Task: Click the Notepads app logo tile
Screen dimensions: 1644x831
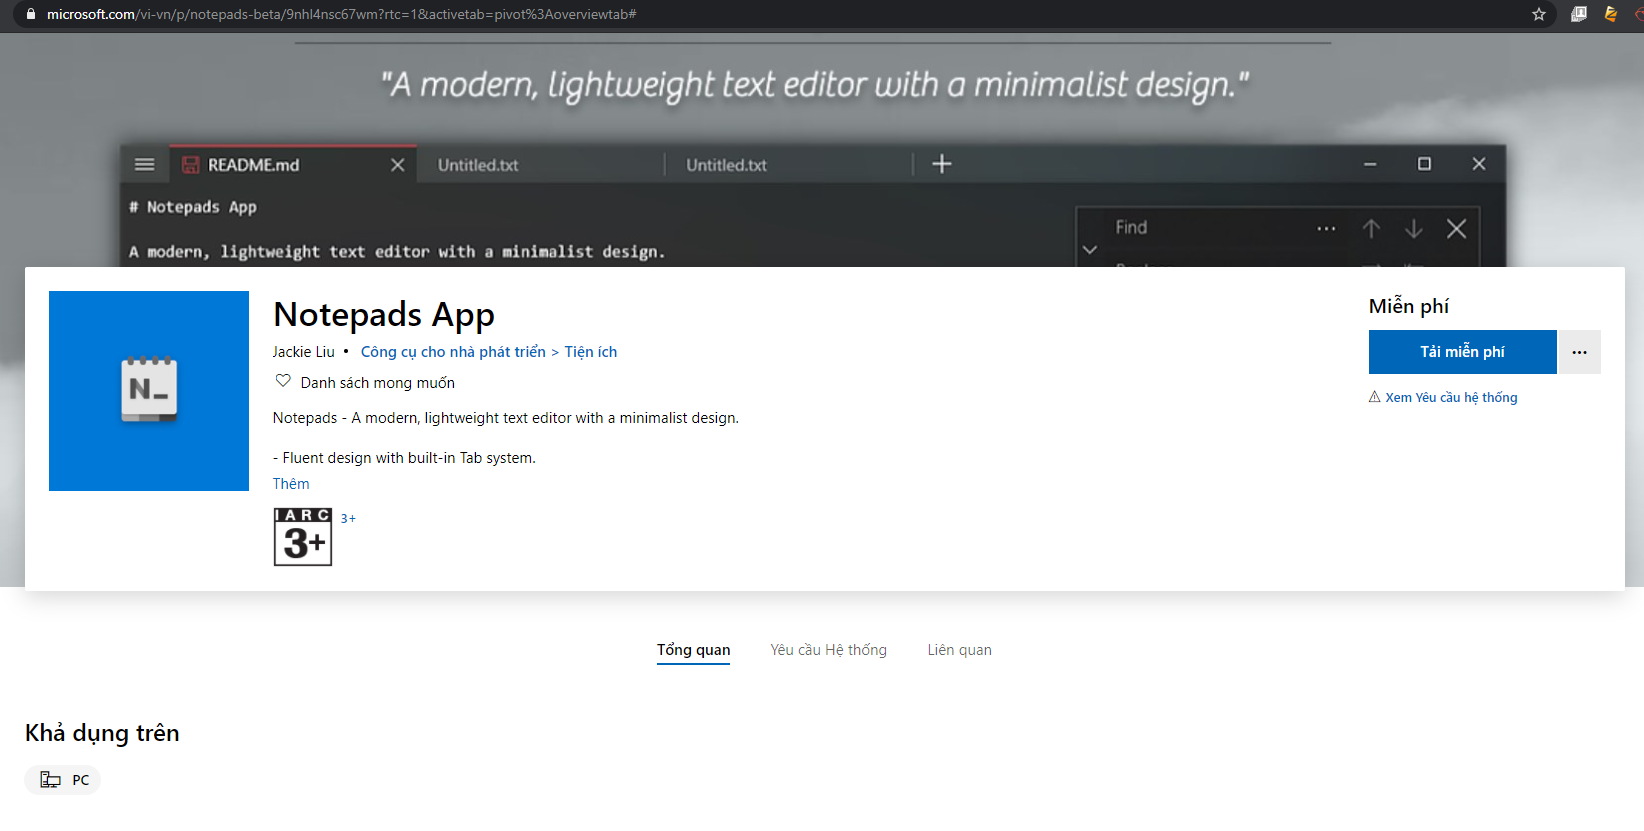Action: pos(149,391)
